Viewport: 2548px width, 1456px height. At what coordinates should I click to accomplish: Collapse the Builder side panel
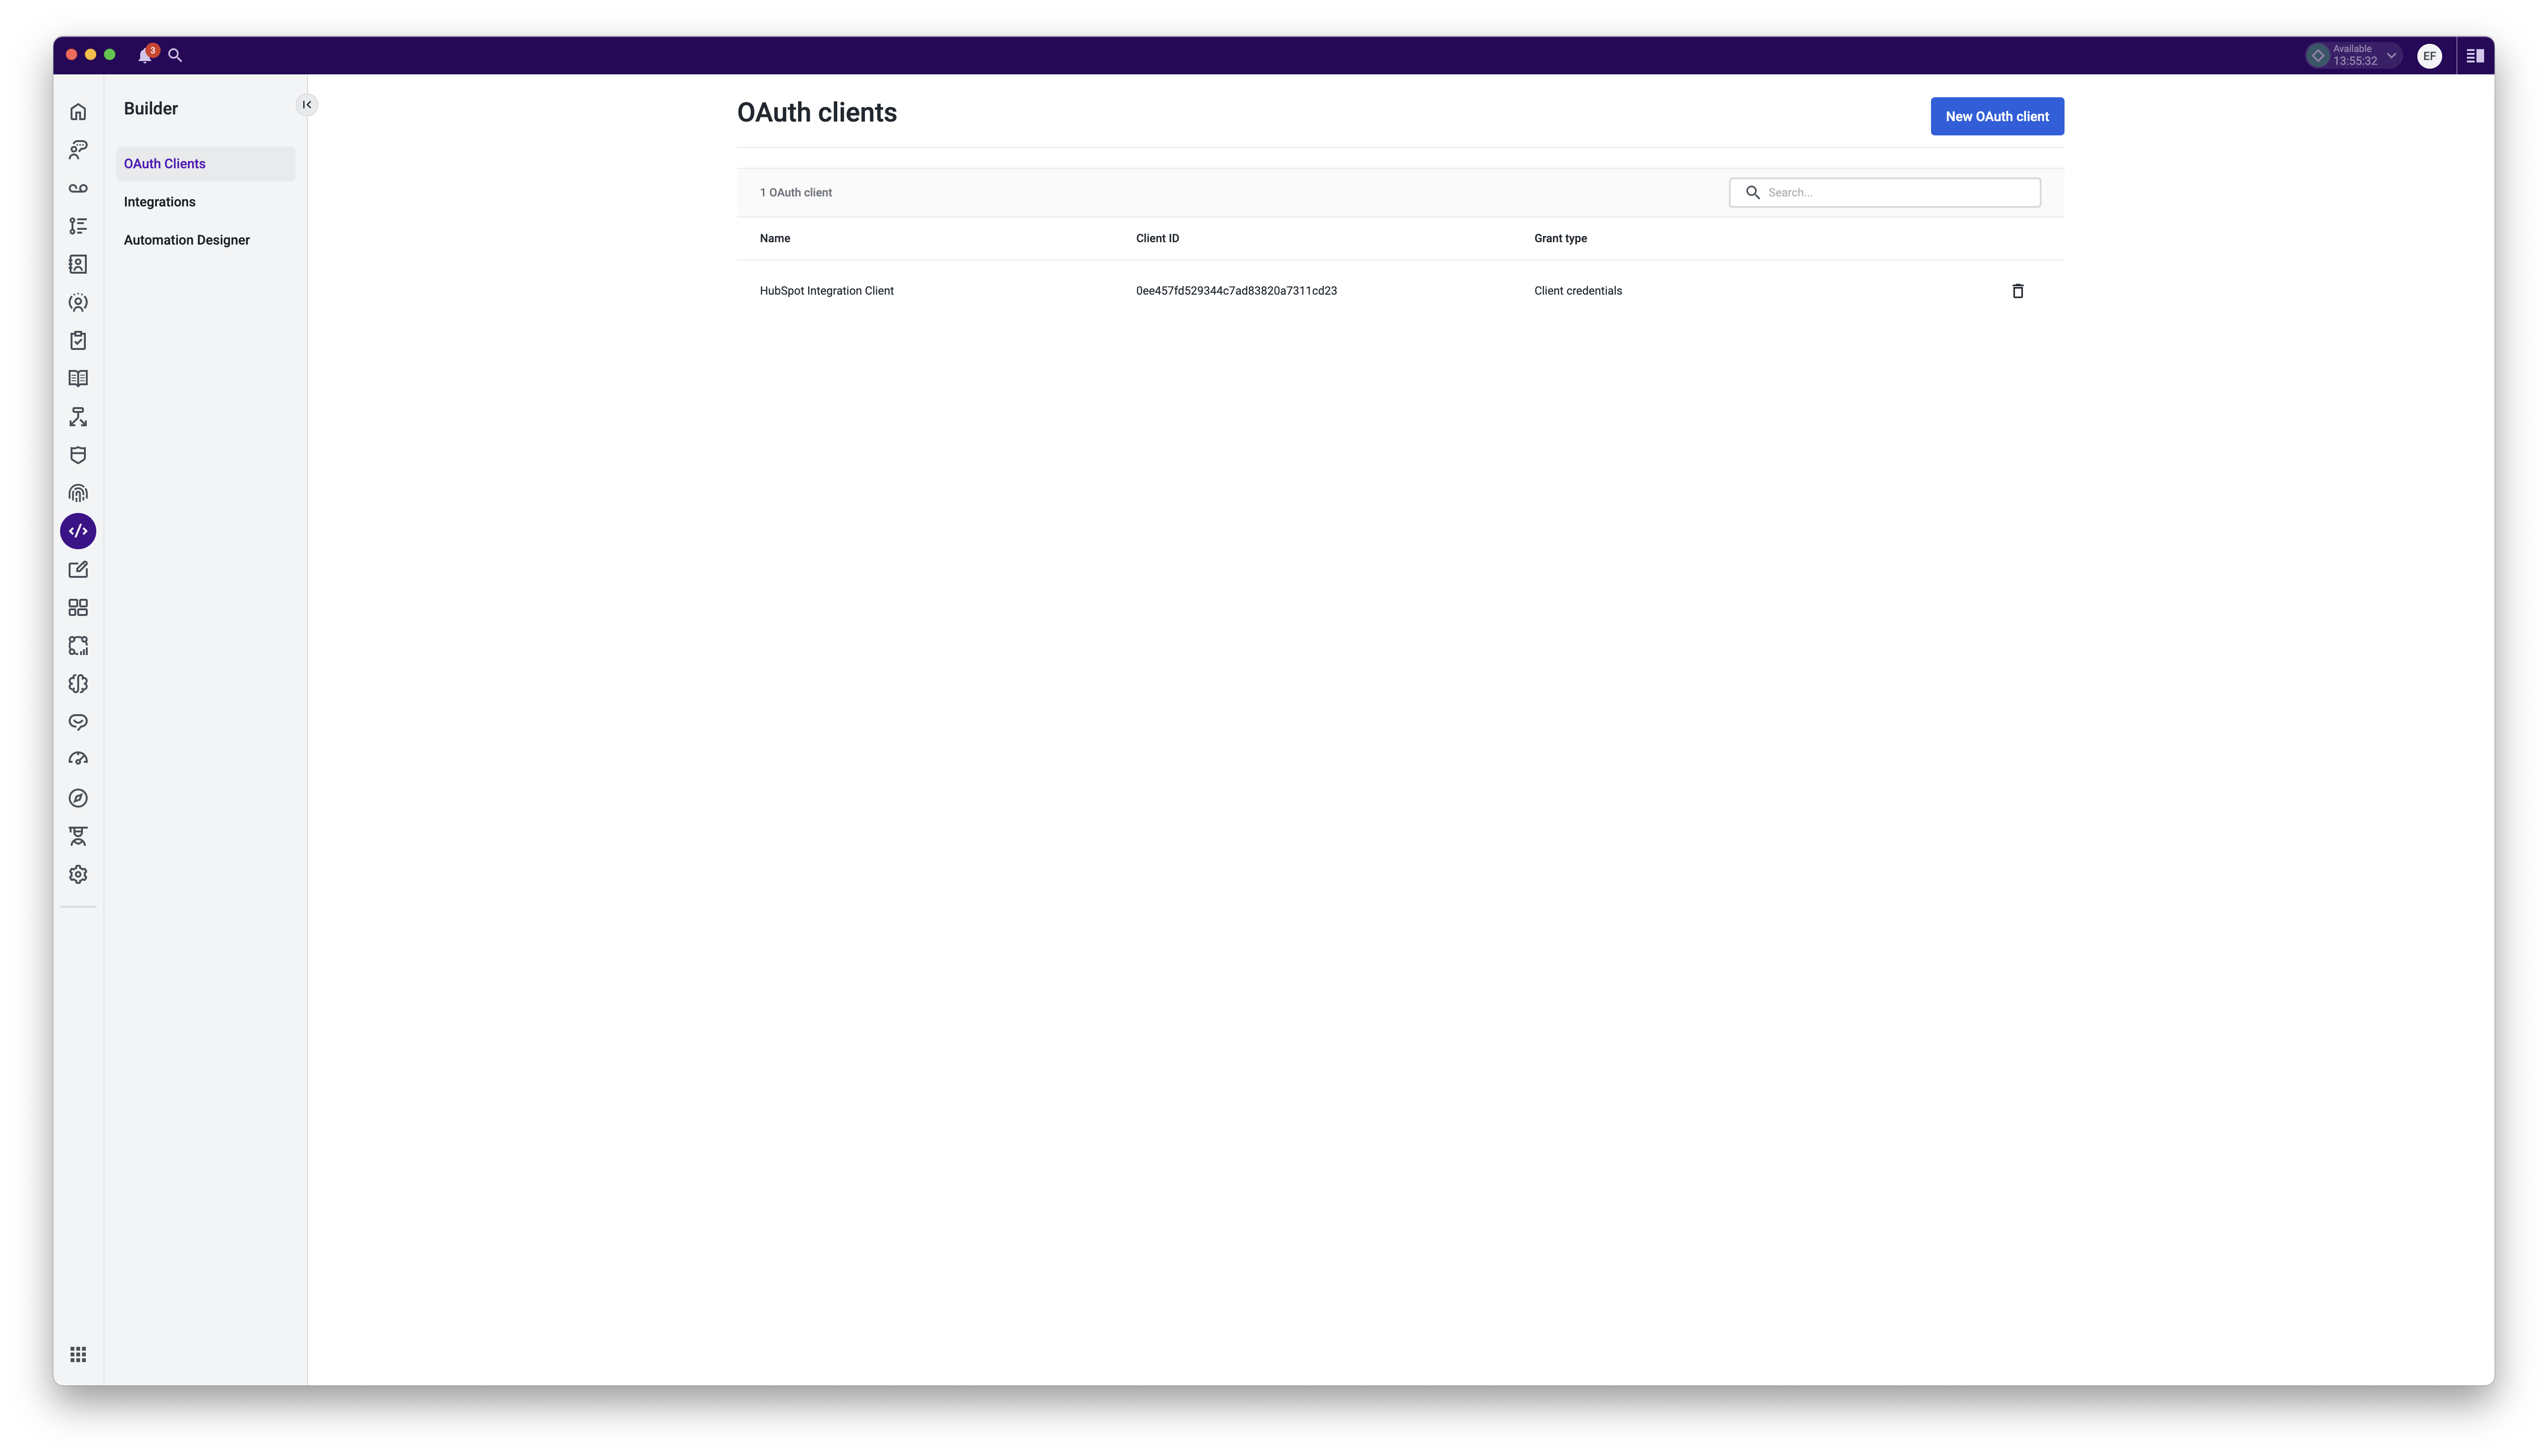click(x=307, y=105)
